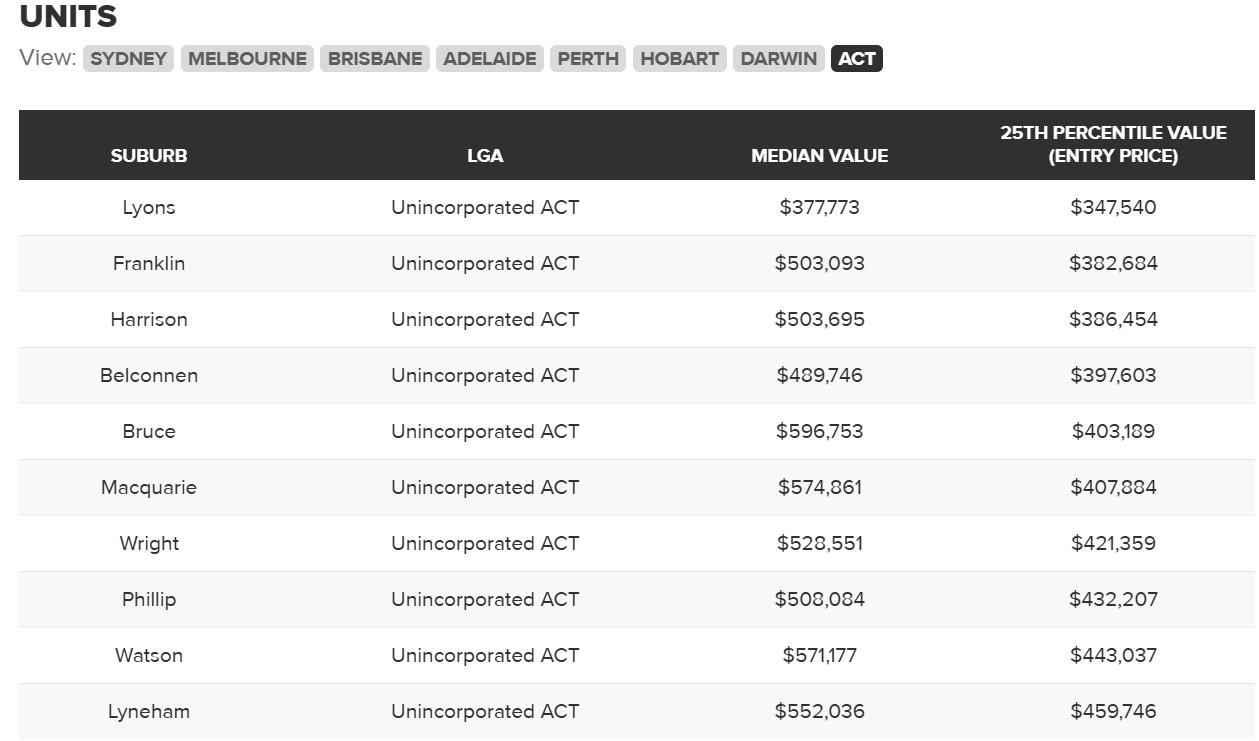Screen dimensions: 1259x741
Task: Open the ADELAIDE view tab
Action: point(490,58)
